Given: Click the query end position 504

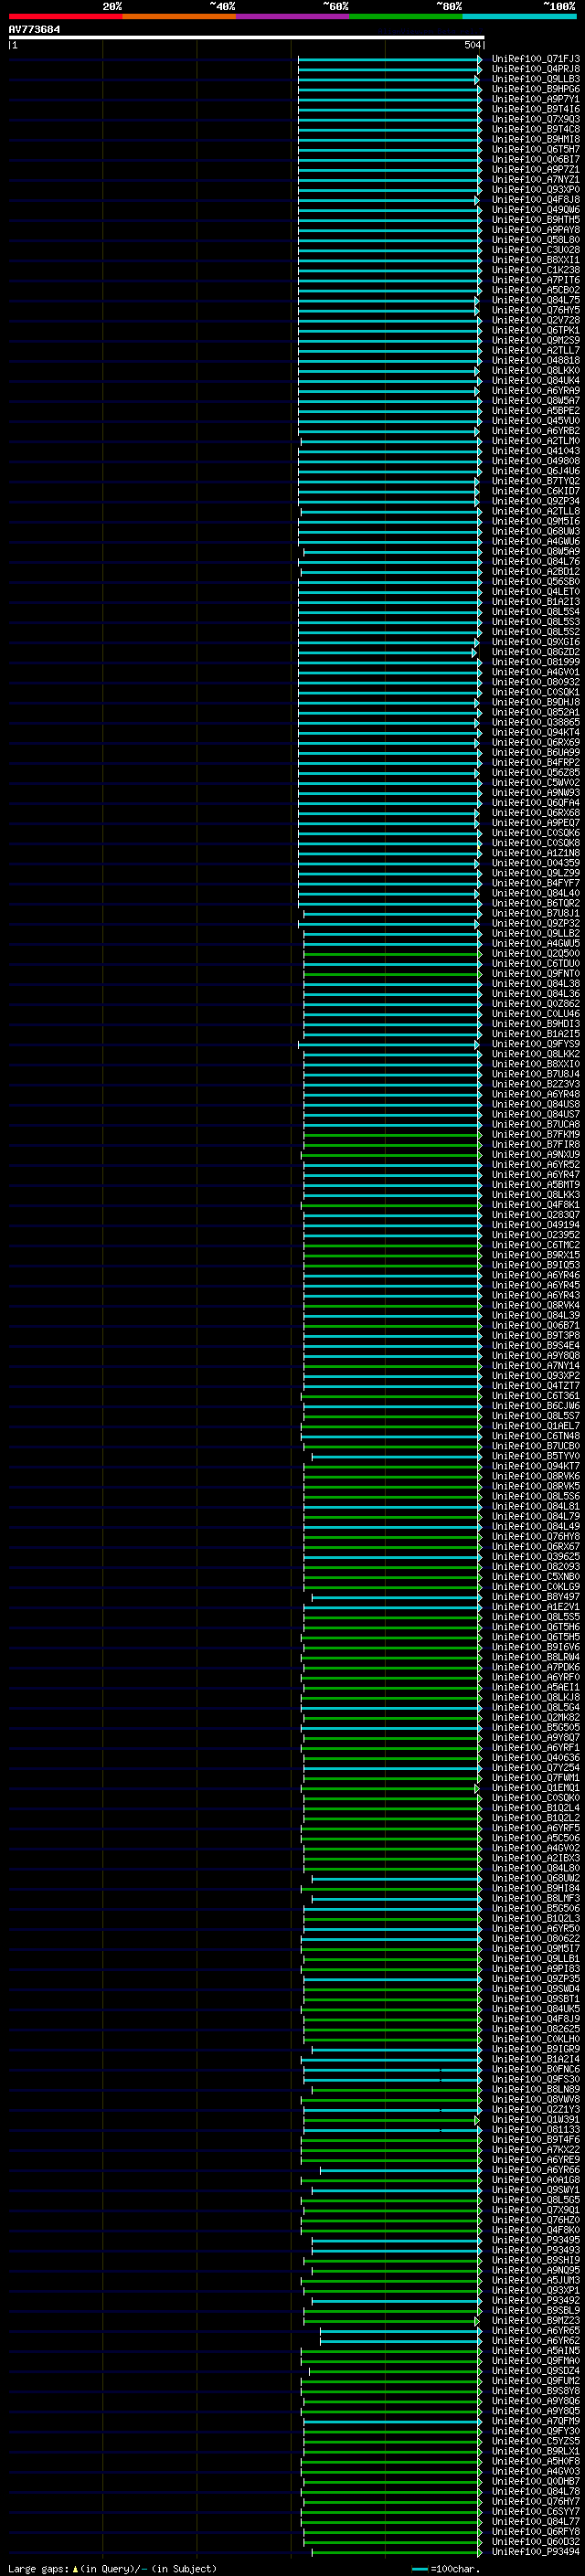Looking at the screenshot, I should pyautogui.click(x=473, y=45).
